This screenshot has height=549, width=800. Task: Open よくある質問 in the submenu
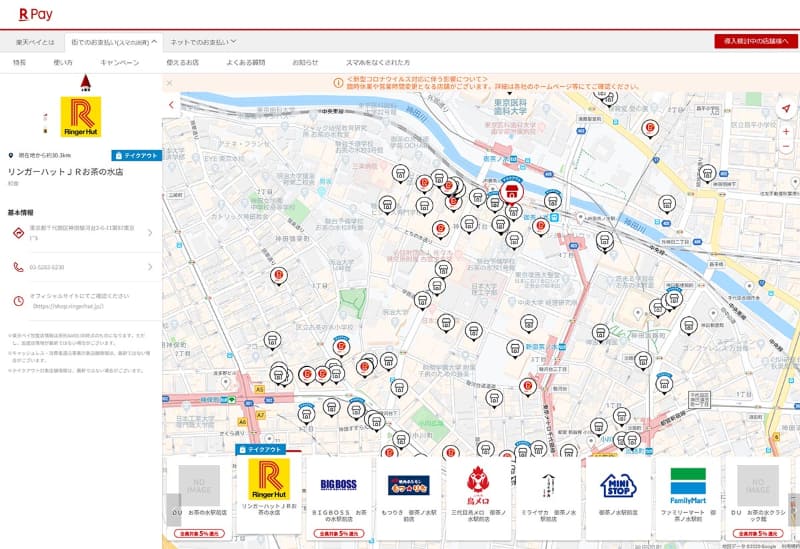[x=246, y=62]
